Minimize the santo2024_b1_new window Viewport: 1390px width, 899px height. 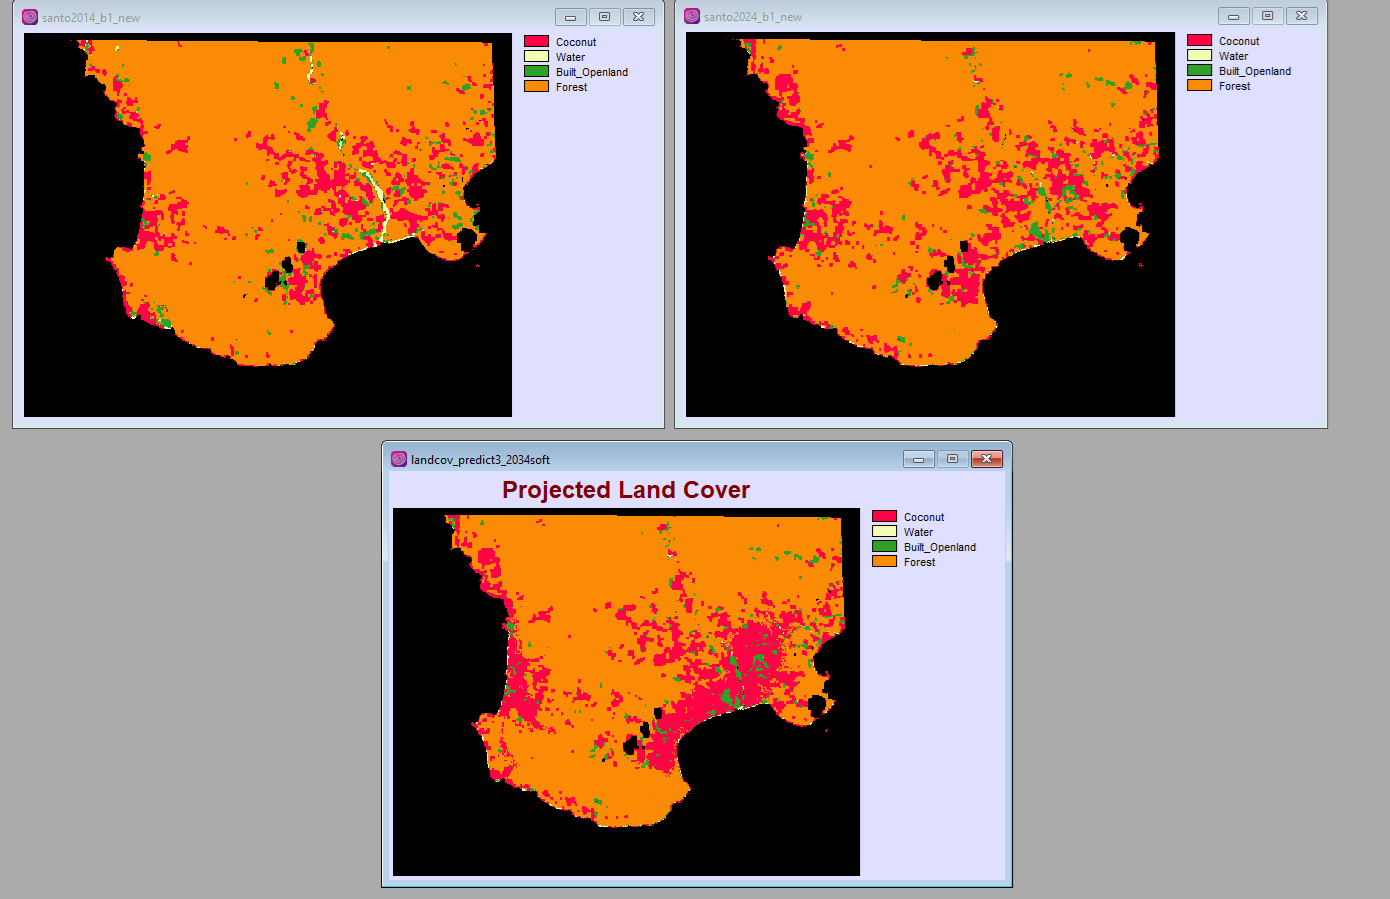[x=1233, y=16]
